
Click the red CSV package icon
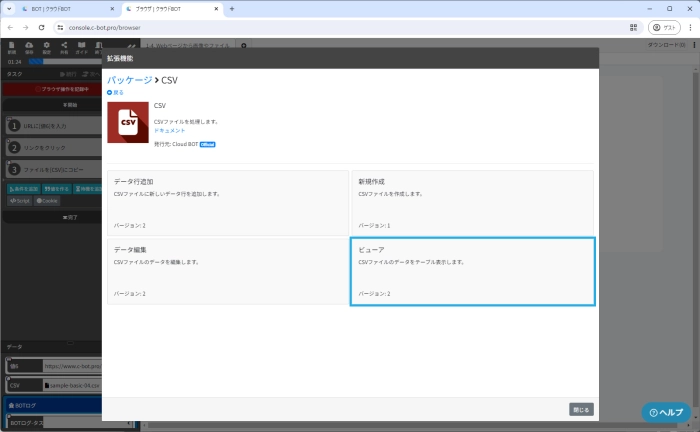[127, 122]
